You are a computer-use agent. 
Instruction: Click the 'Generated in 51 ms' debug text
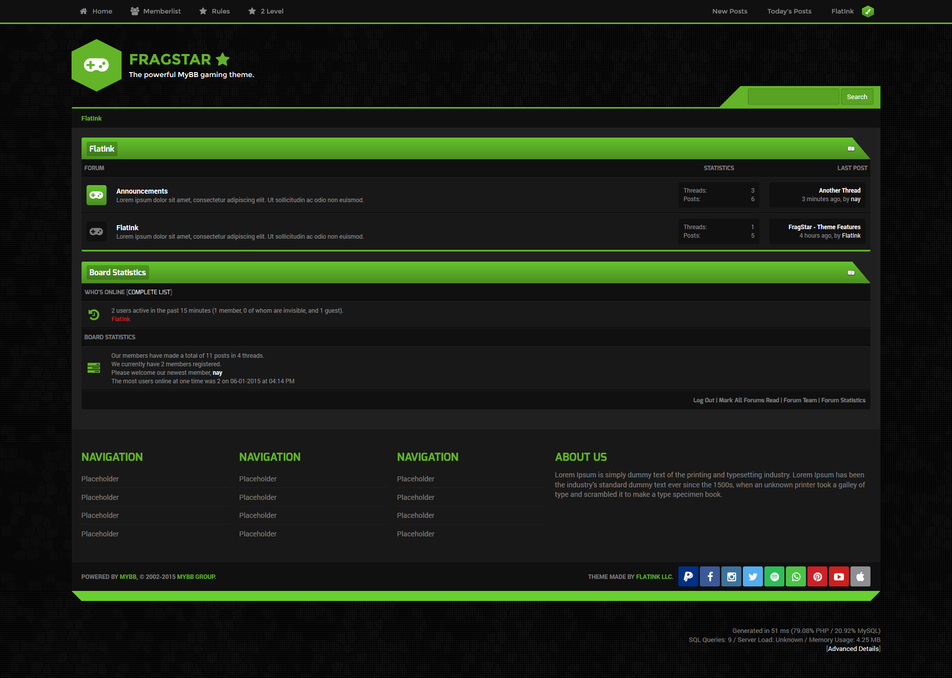(806, 631)
